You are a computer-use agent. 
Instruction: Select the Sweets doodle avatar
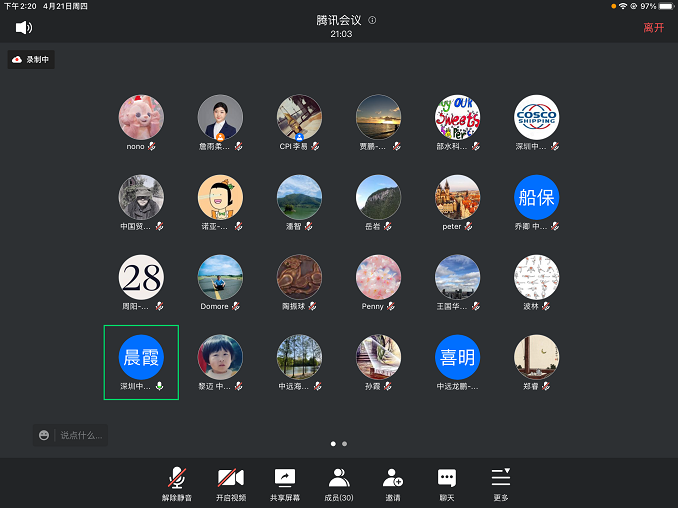point(457,117)
